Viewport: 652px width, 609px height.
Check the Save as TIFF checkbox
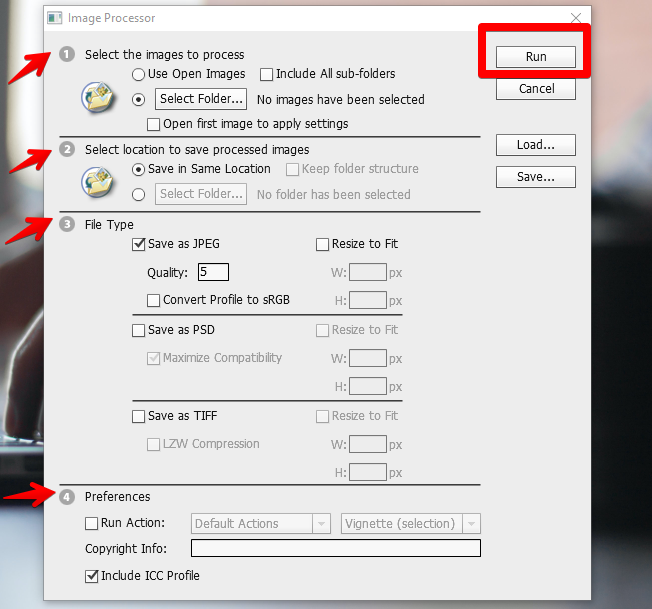[x=138, y=417]
